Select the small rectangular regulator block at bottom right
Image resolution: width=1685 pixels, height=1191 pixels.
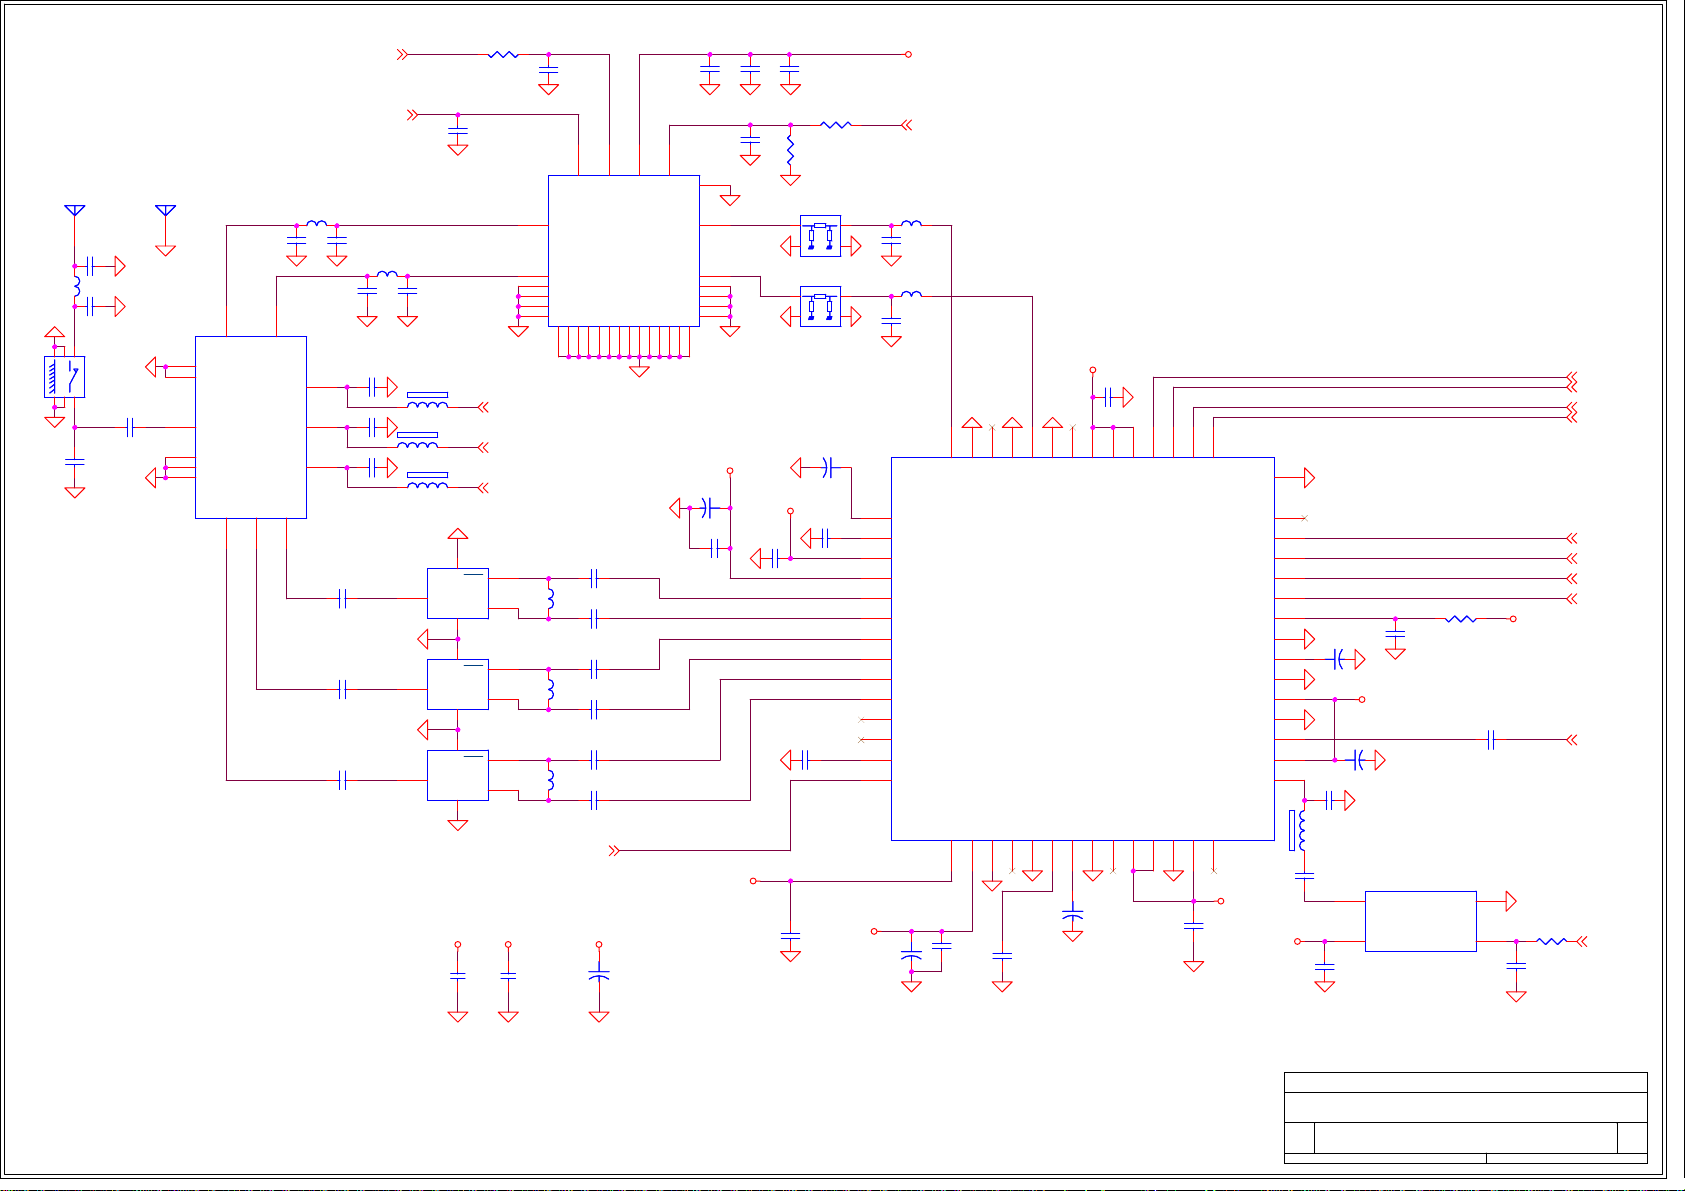[1421, 921]
